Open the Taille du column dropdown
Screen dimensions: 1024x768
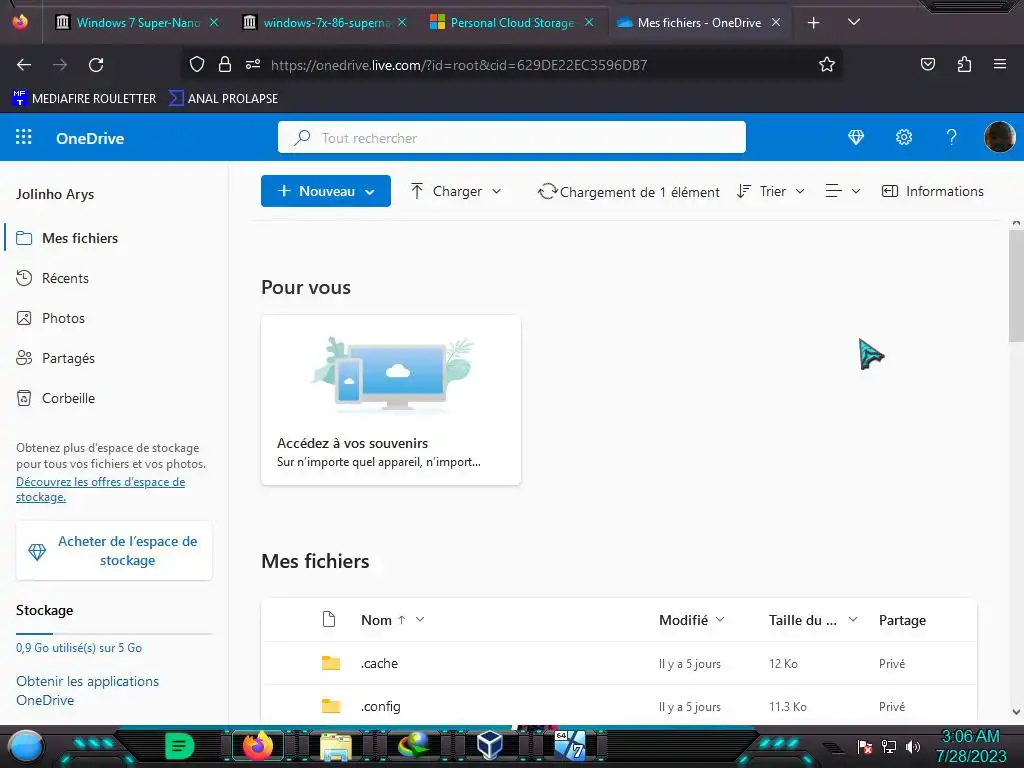813,620
